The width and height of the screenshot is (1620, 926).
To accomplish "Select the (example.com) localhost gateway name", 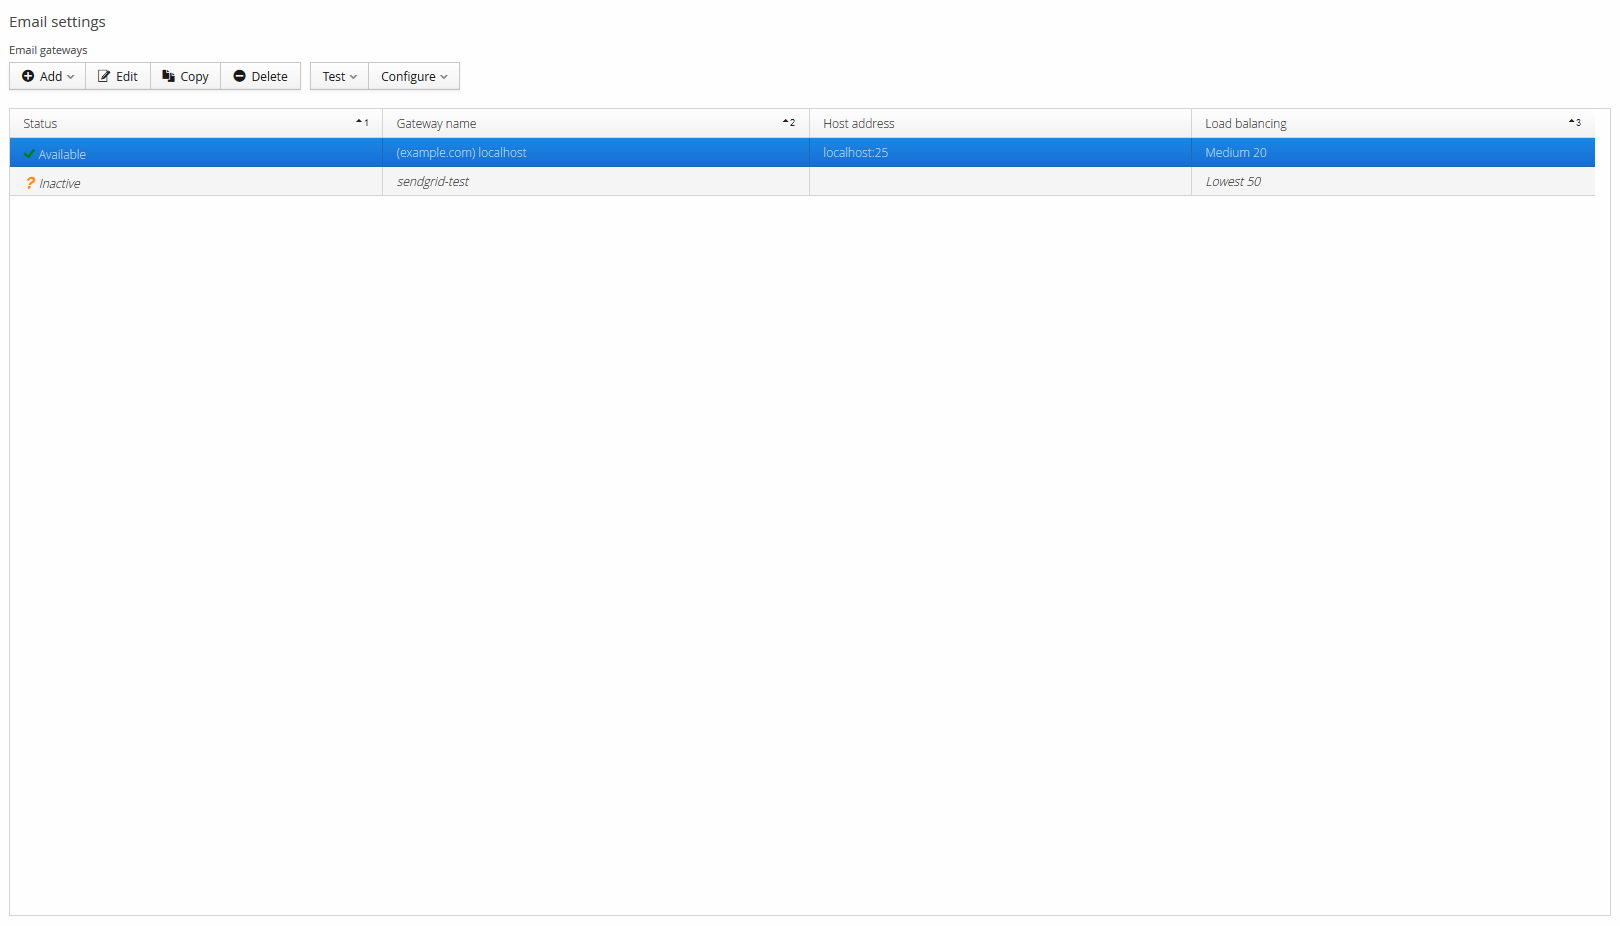I will tap(461, 153).
